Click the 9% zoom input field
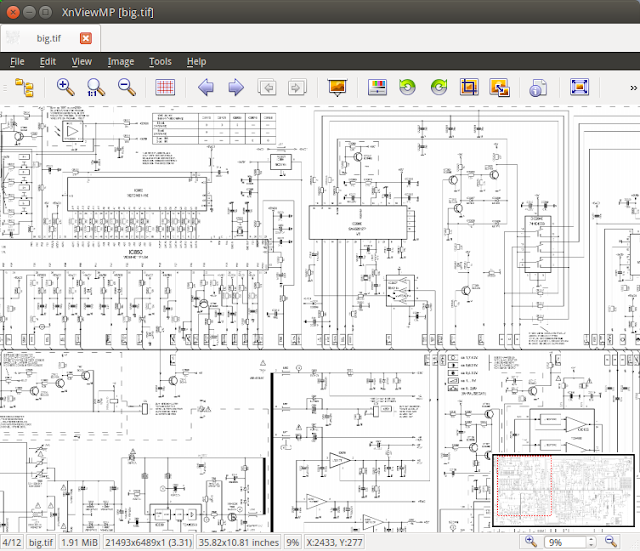640x551 pixels. tap(566, 542)
